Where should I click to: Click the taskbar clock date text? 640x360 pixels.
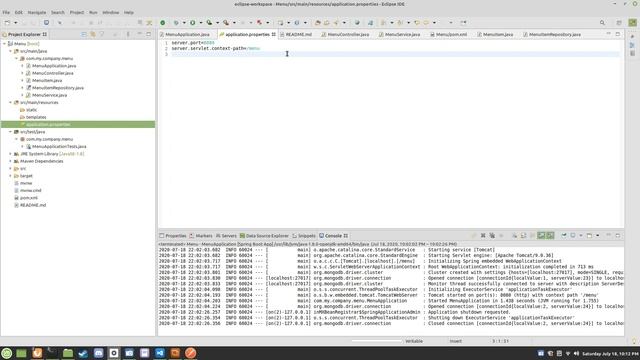[610, 353]
